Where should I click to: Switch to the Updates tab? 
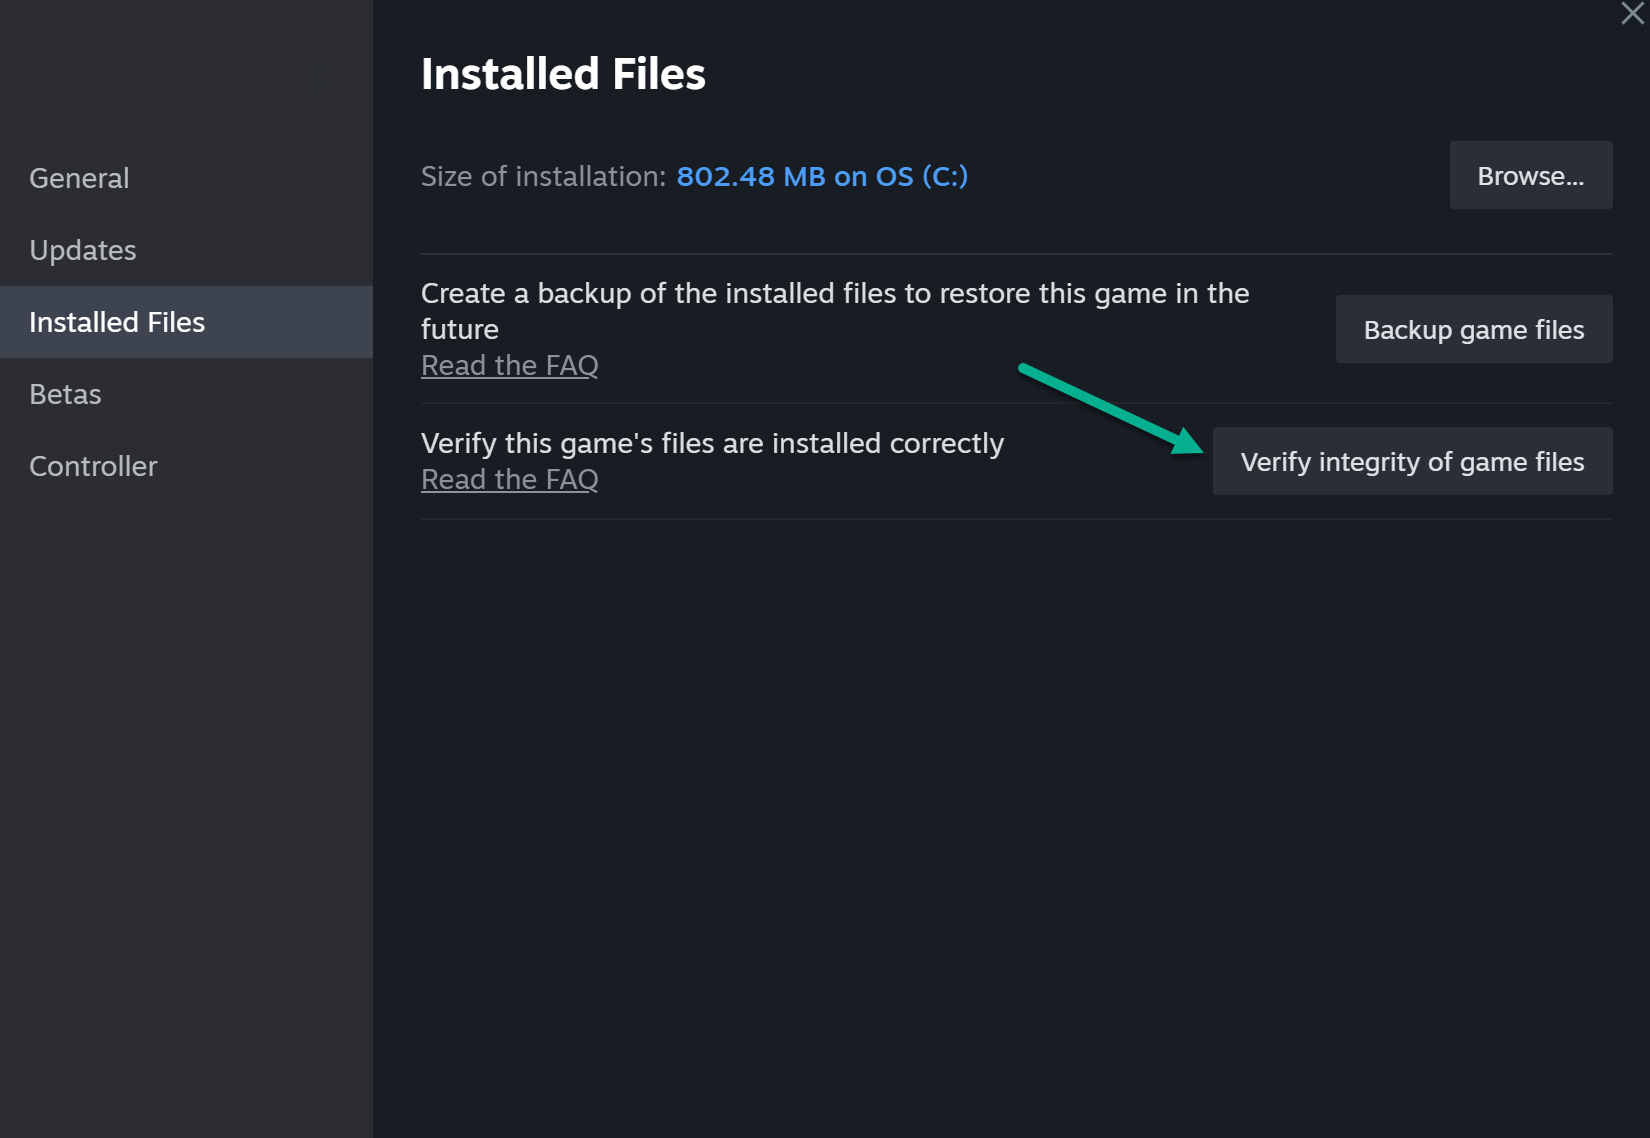pyautogui.click(x=83, y=250)
